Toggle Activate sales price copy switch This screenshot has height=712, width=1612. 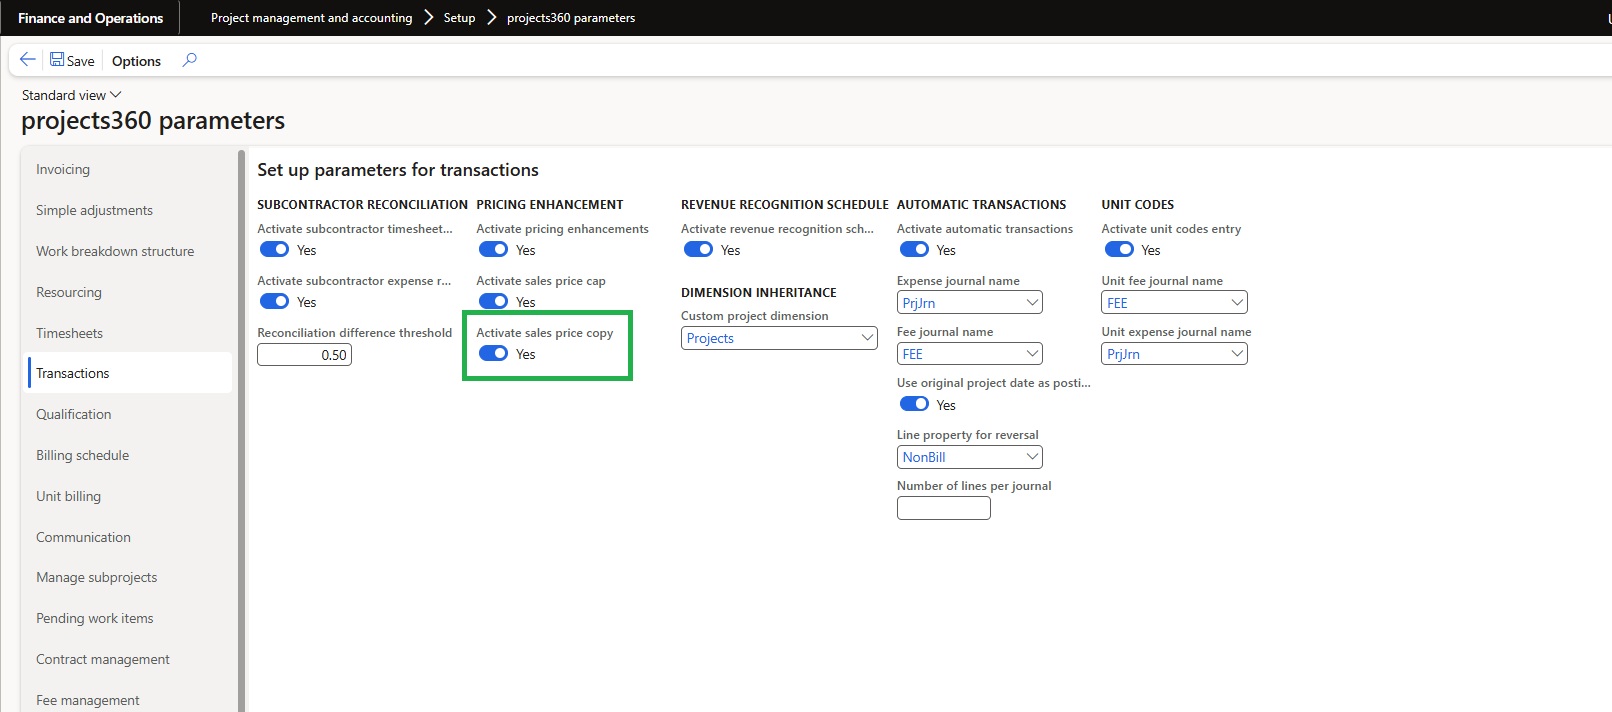pyautogui.click(x=493, y=353)
